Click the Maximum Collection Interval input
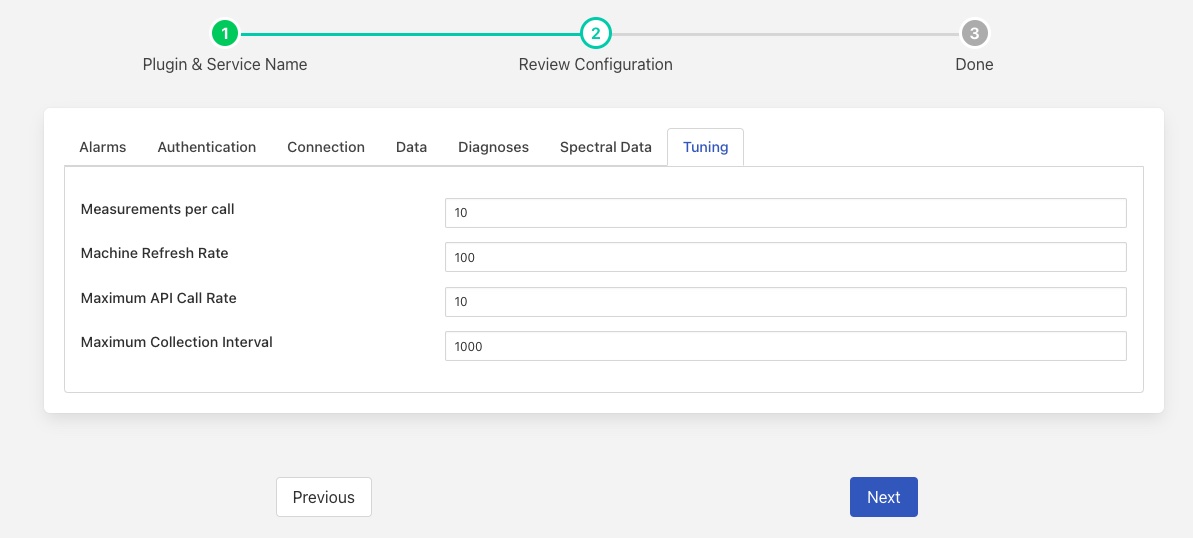 (x=785, y=346)
